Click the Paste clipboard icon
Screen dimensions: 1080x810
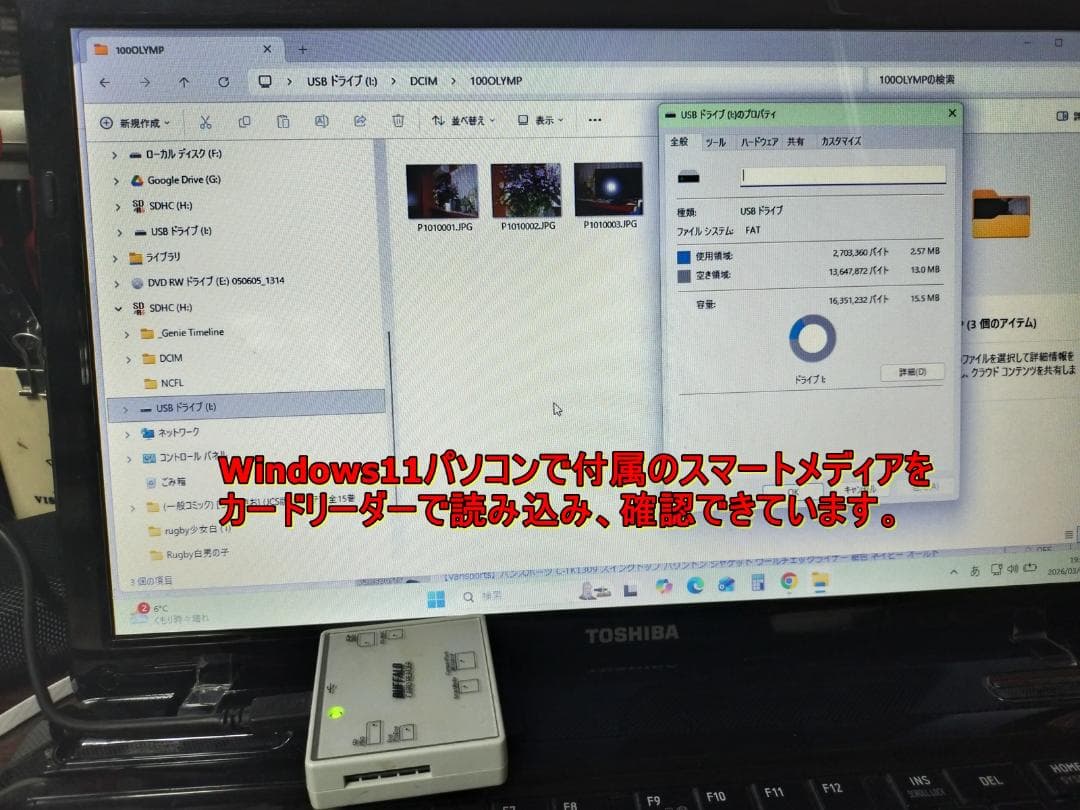(x=283, y=122)
